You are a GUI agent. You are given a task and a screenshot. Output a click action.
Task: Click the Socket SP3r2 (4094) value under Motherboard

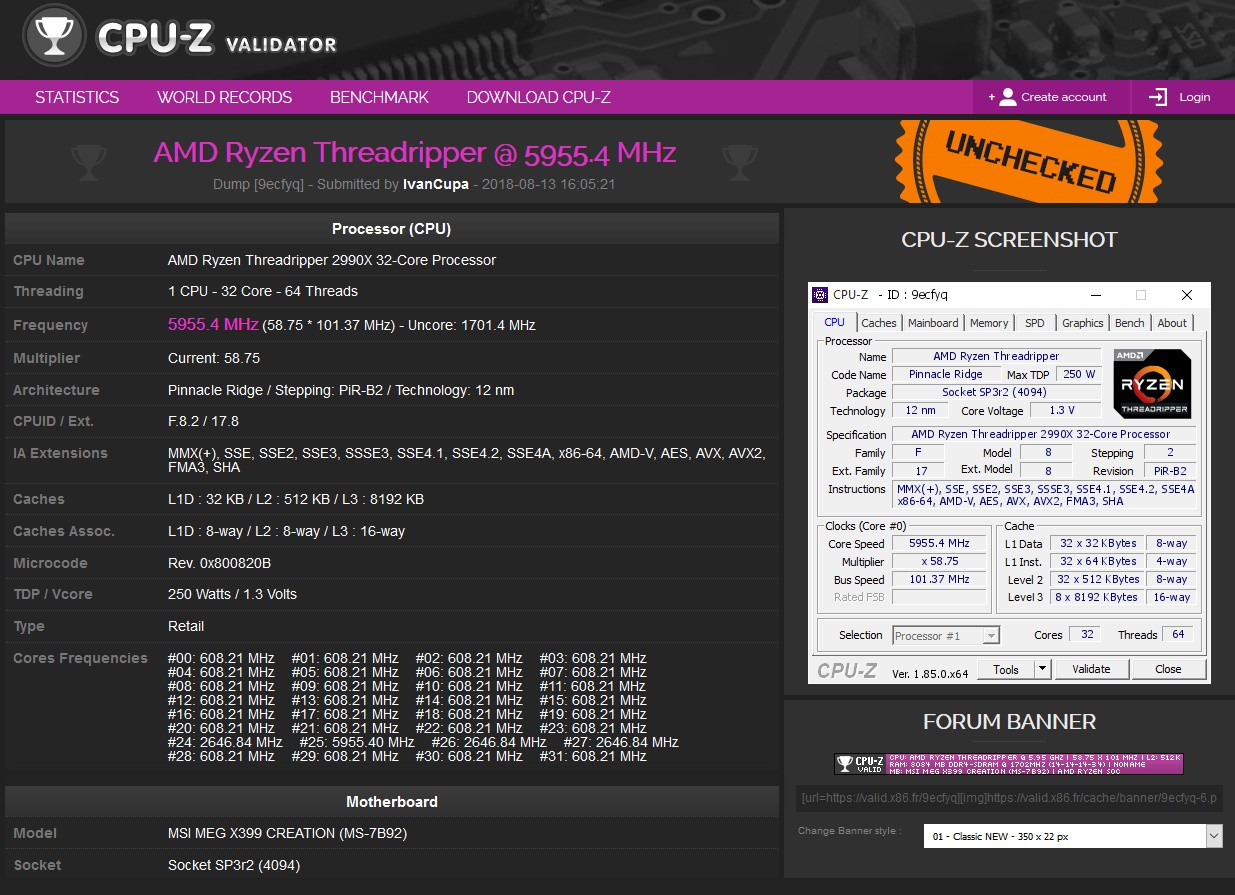[234, 865]
